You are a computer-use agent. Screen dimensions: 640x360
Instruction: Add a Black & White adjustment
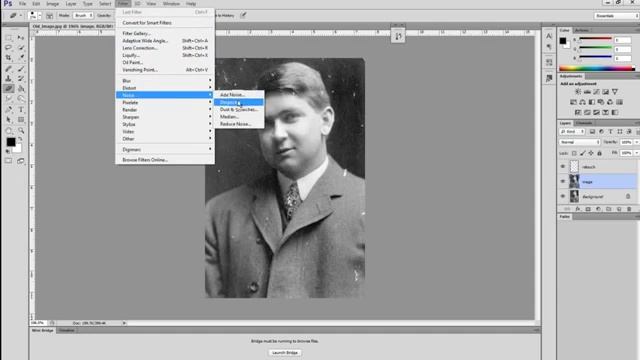(x=592, y=102)
